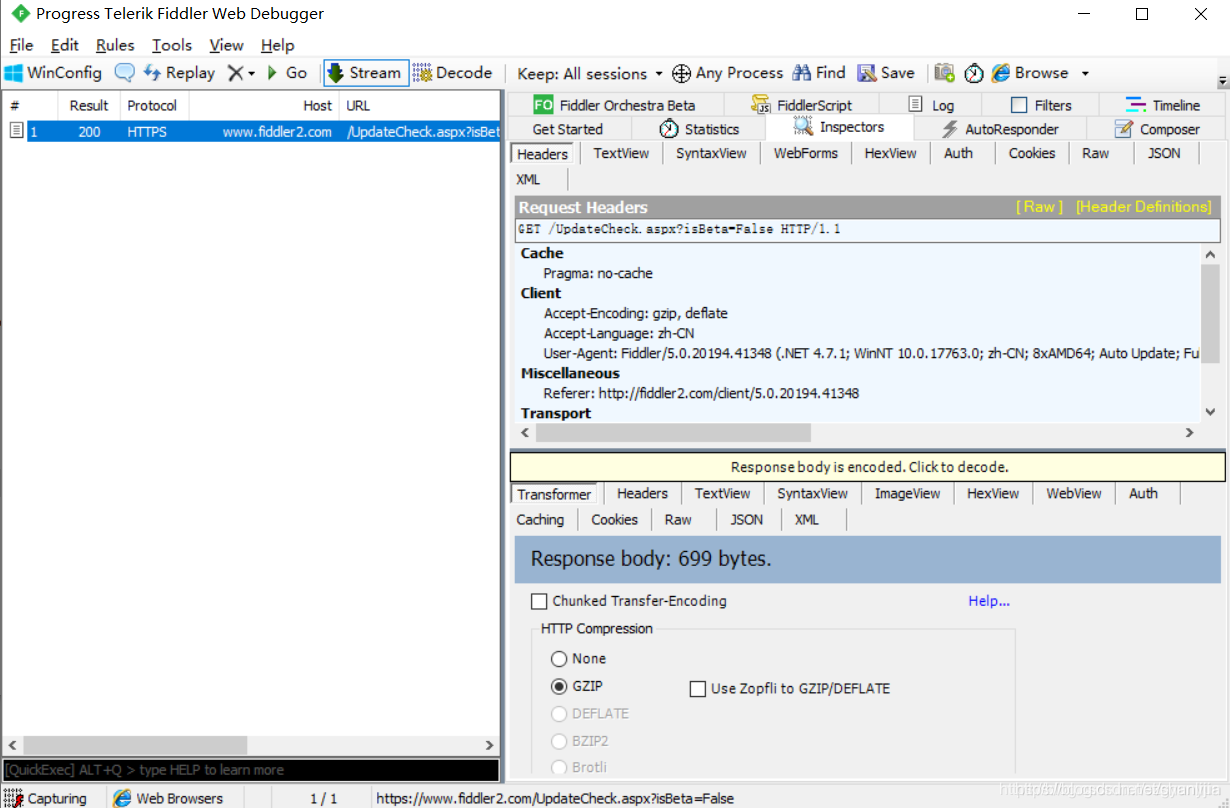
Task: Select the response Caching tab
Action: [540, 519]
